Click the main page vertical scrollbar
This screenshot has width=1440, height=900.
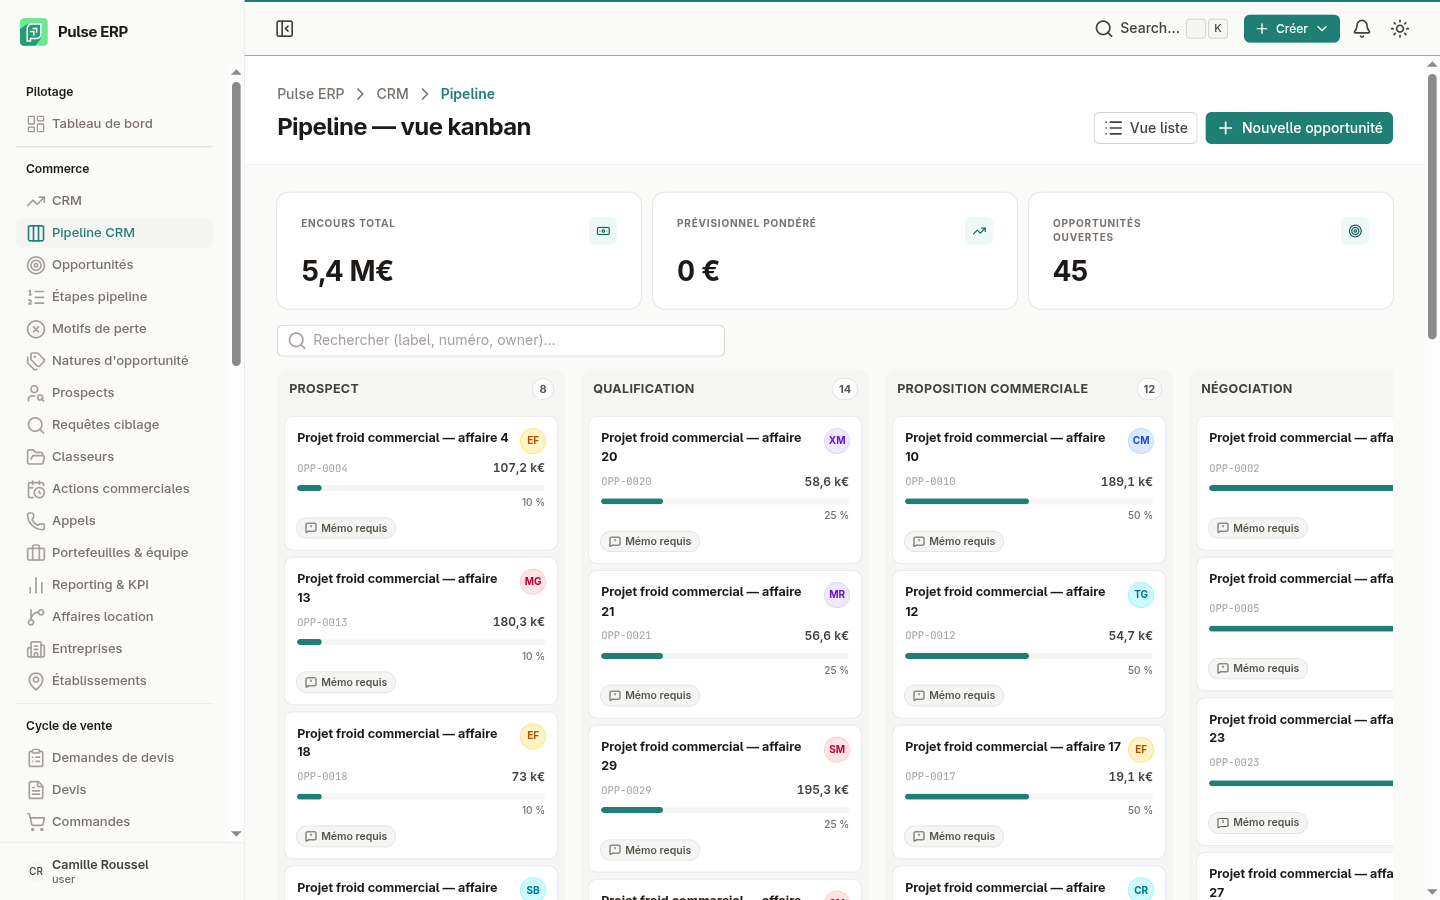[x=1432, y=206]
